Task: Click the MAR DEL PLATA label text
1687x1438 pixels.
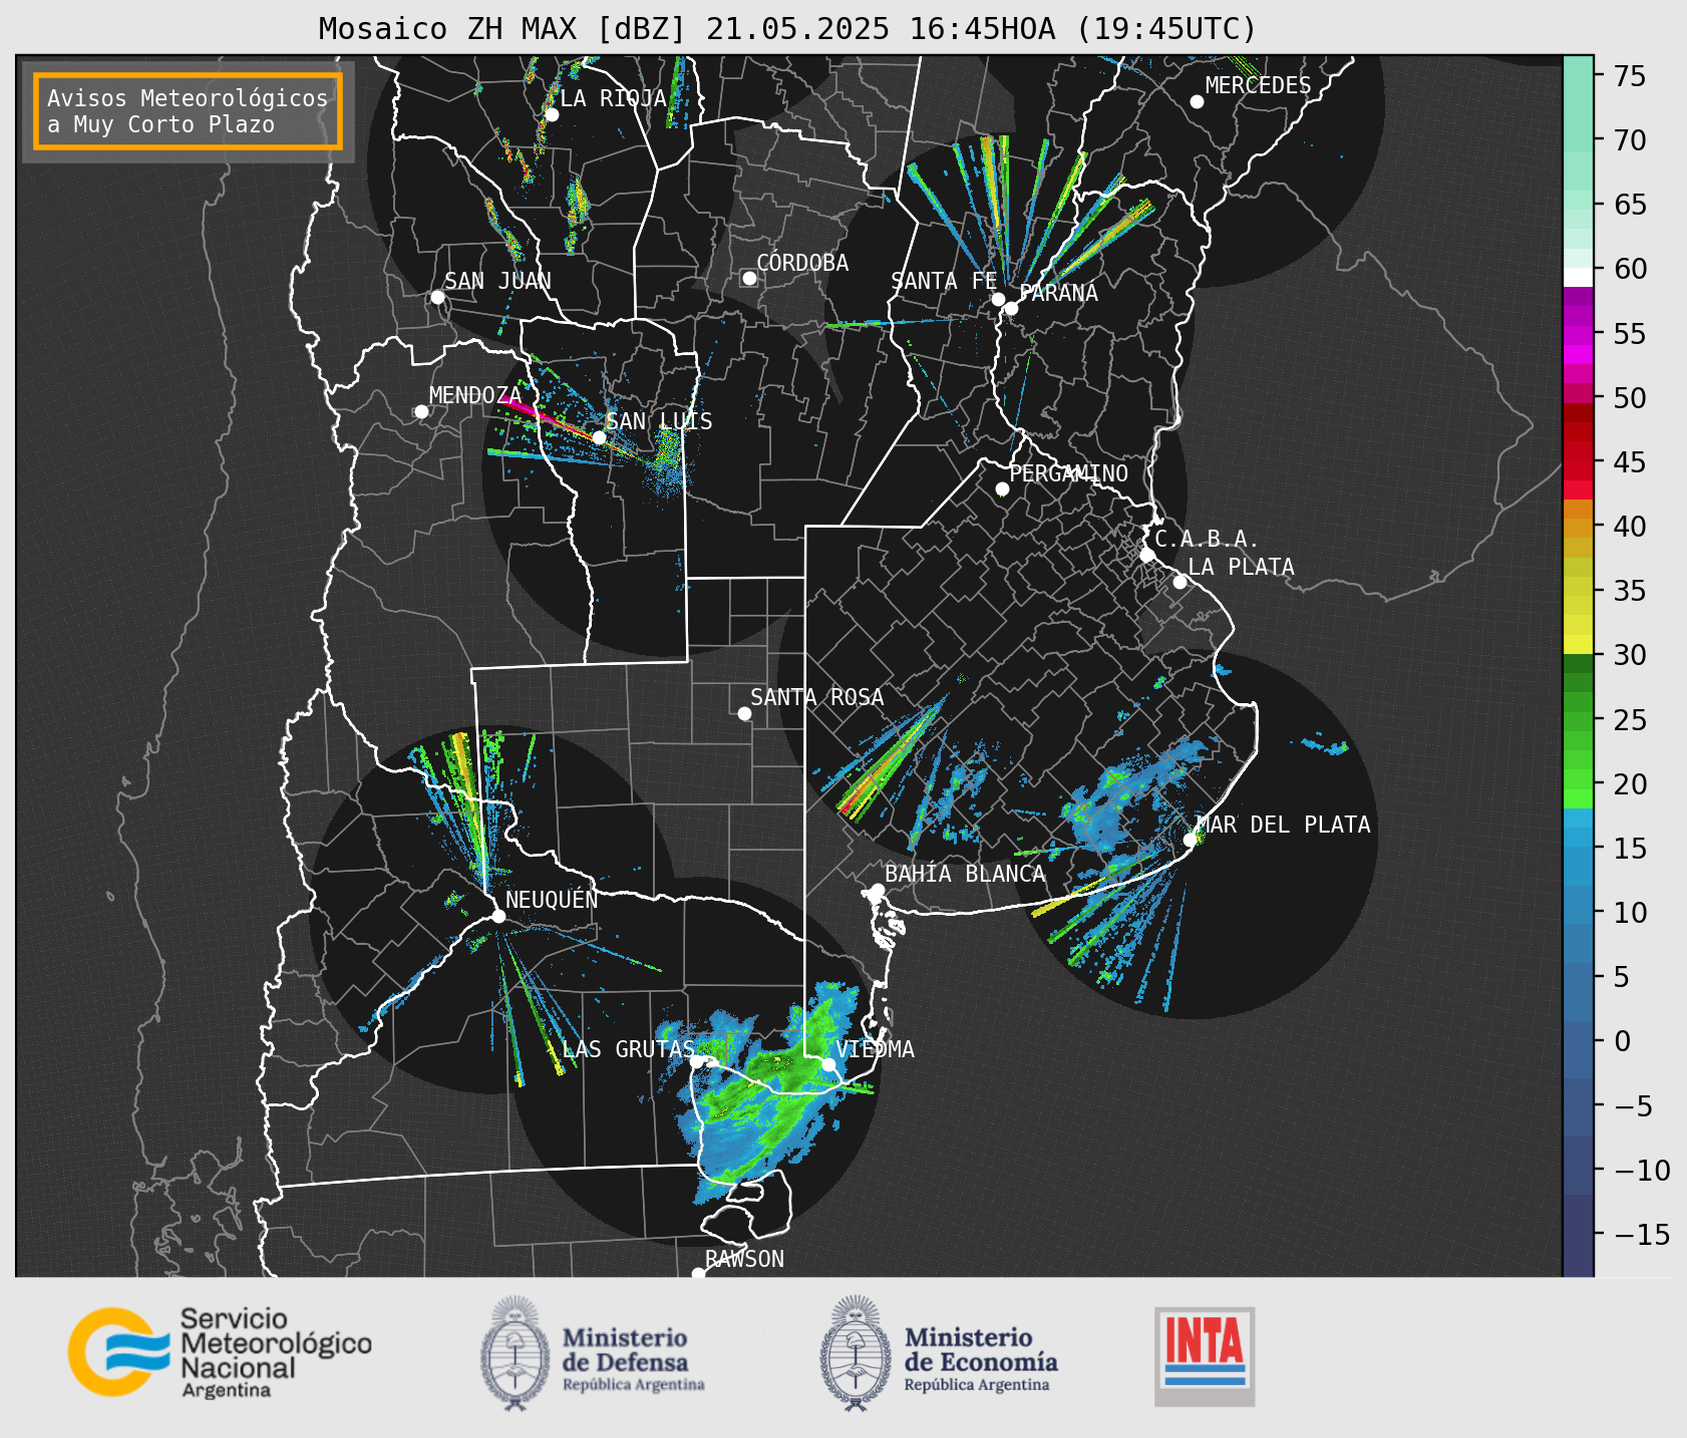Action: click(1284, 825)
